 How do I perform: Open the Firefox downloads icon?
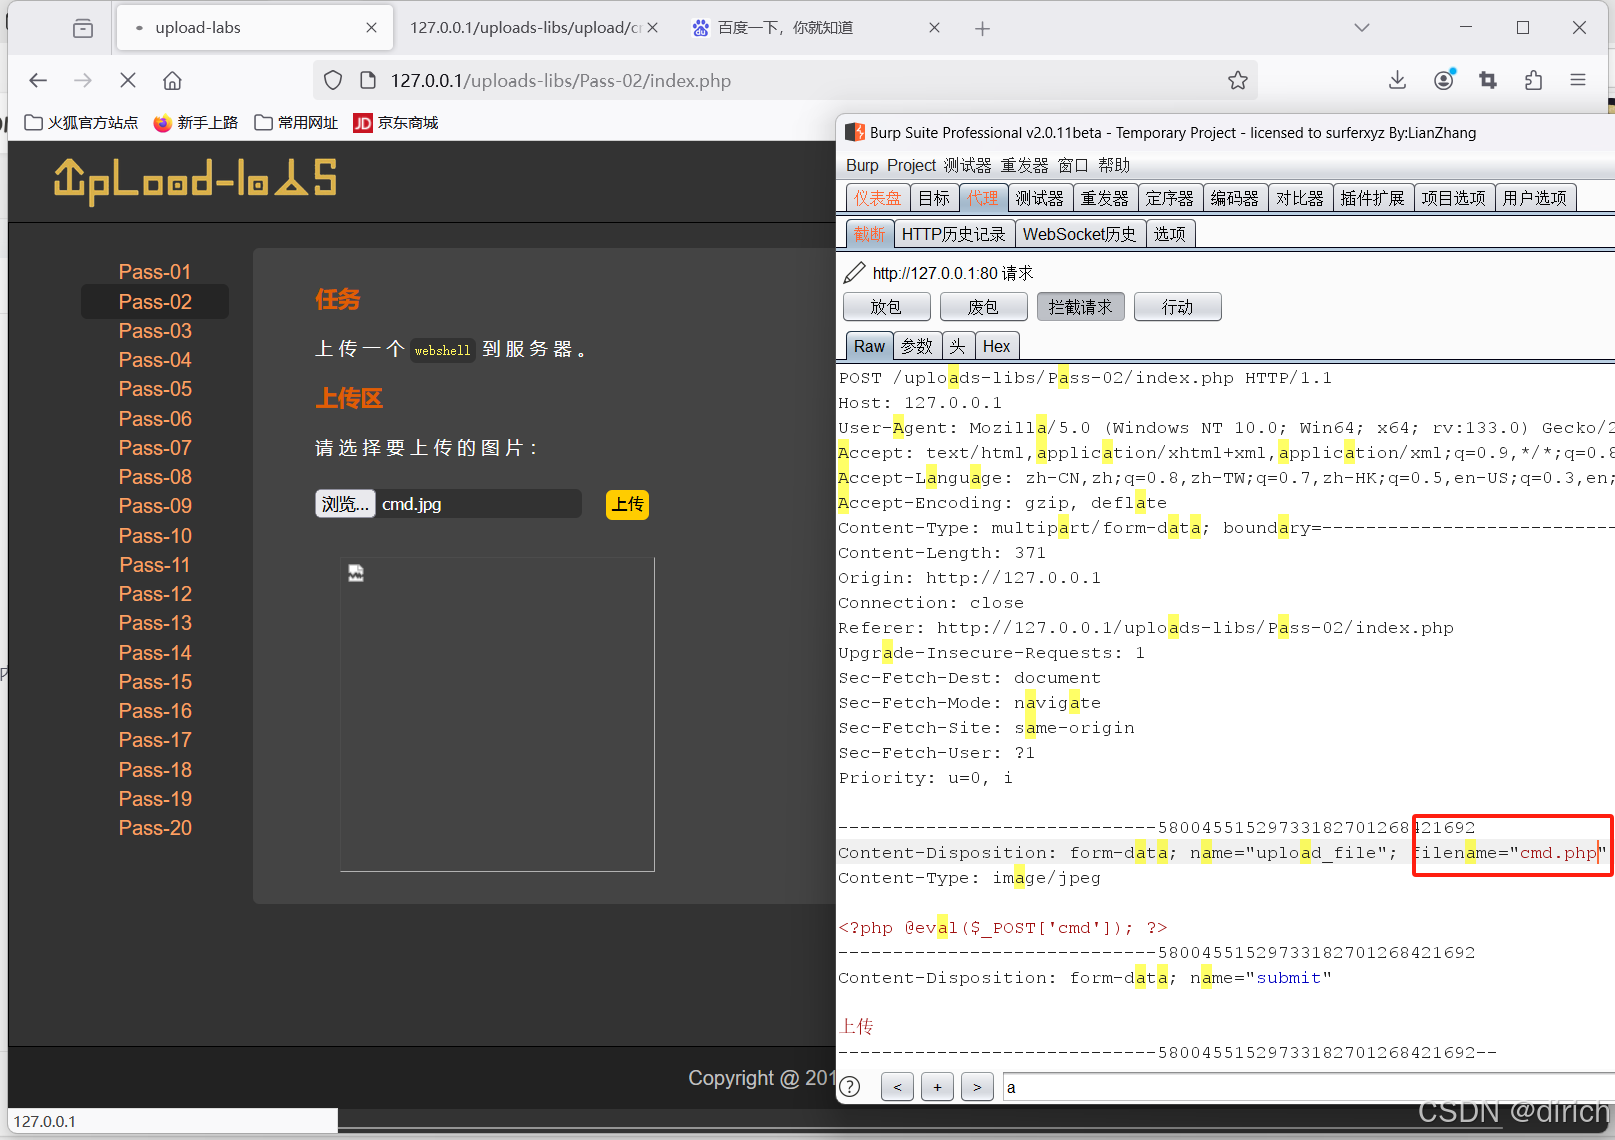coord(1397,80)
